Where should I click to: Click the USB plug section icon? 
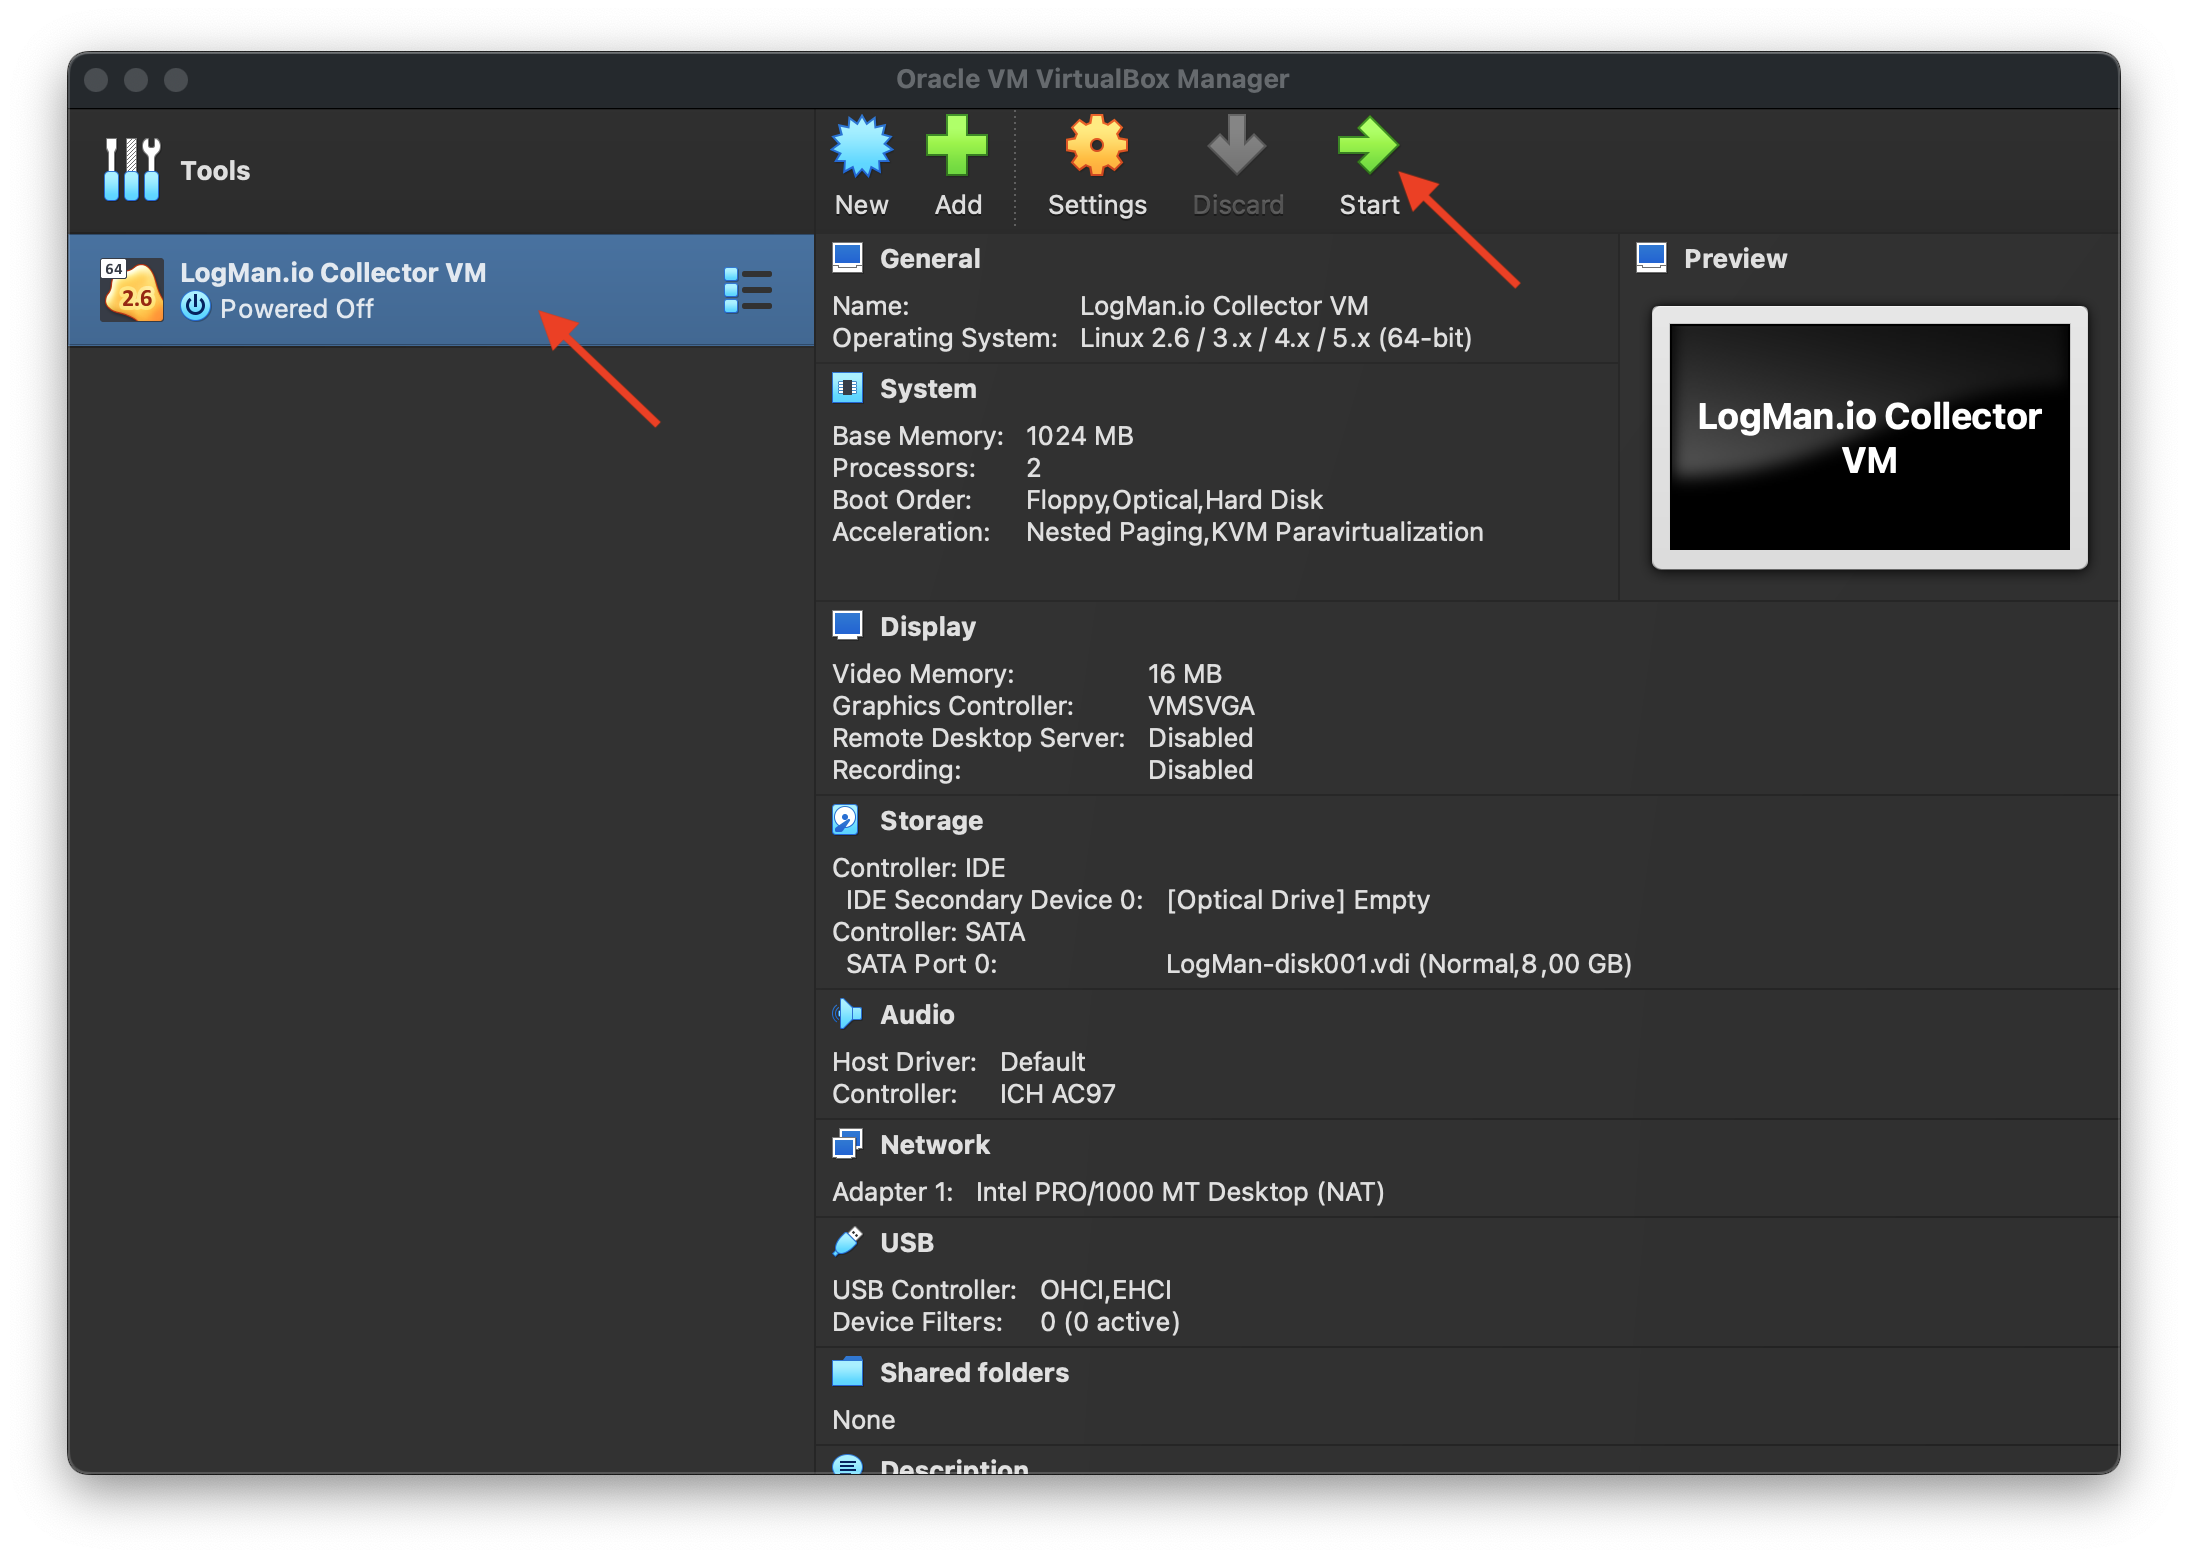click(x=846, y=1242)
